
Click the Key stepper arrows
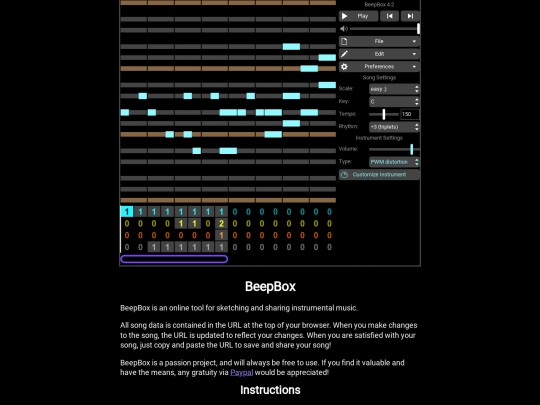(416, 102)
